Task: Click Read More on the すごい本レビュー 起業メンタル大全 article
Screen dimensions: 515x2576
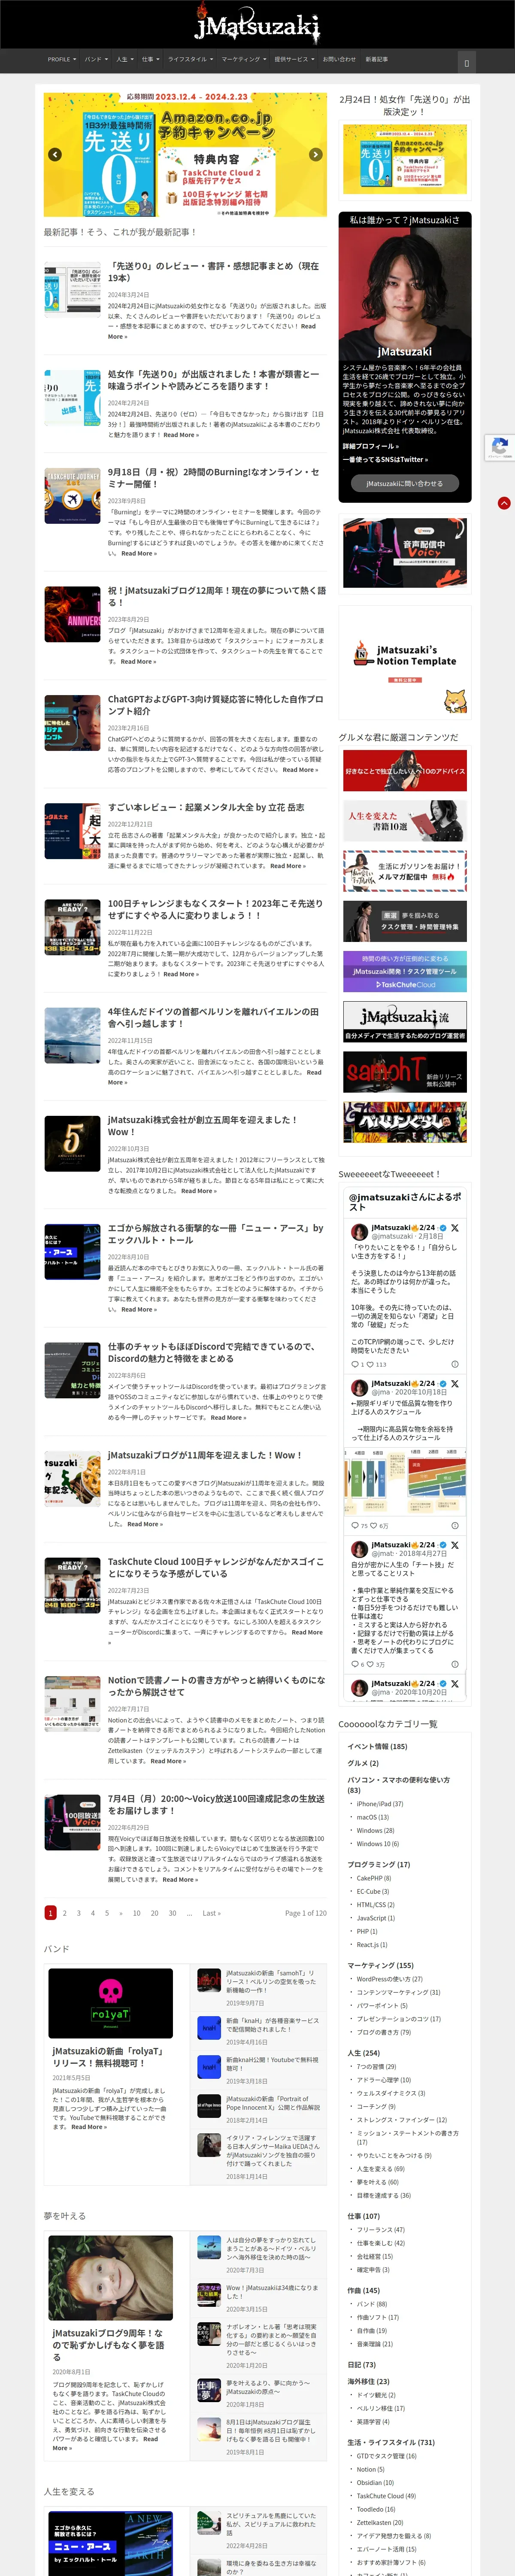Action: [x=287, y=866]
